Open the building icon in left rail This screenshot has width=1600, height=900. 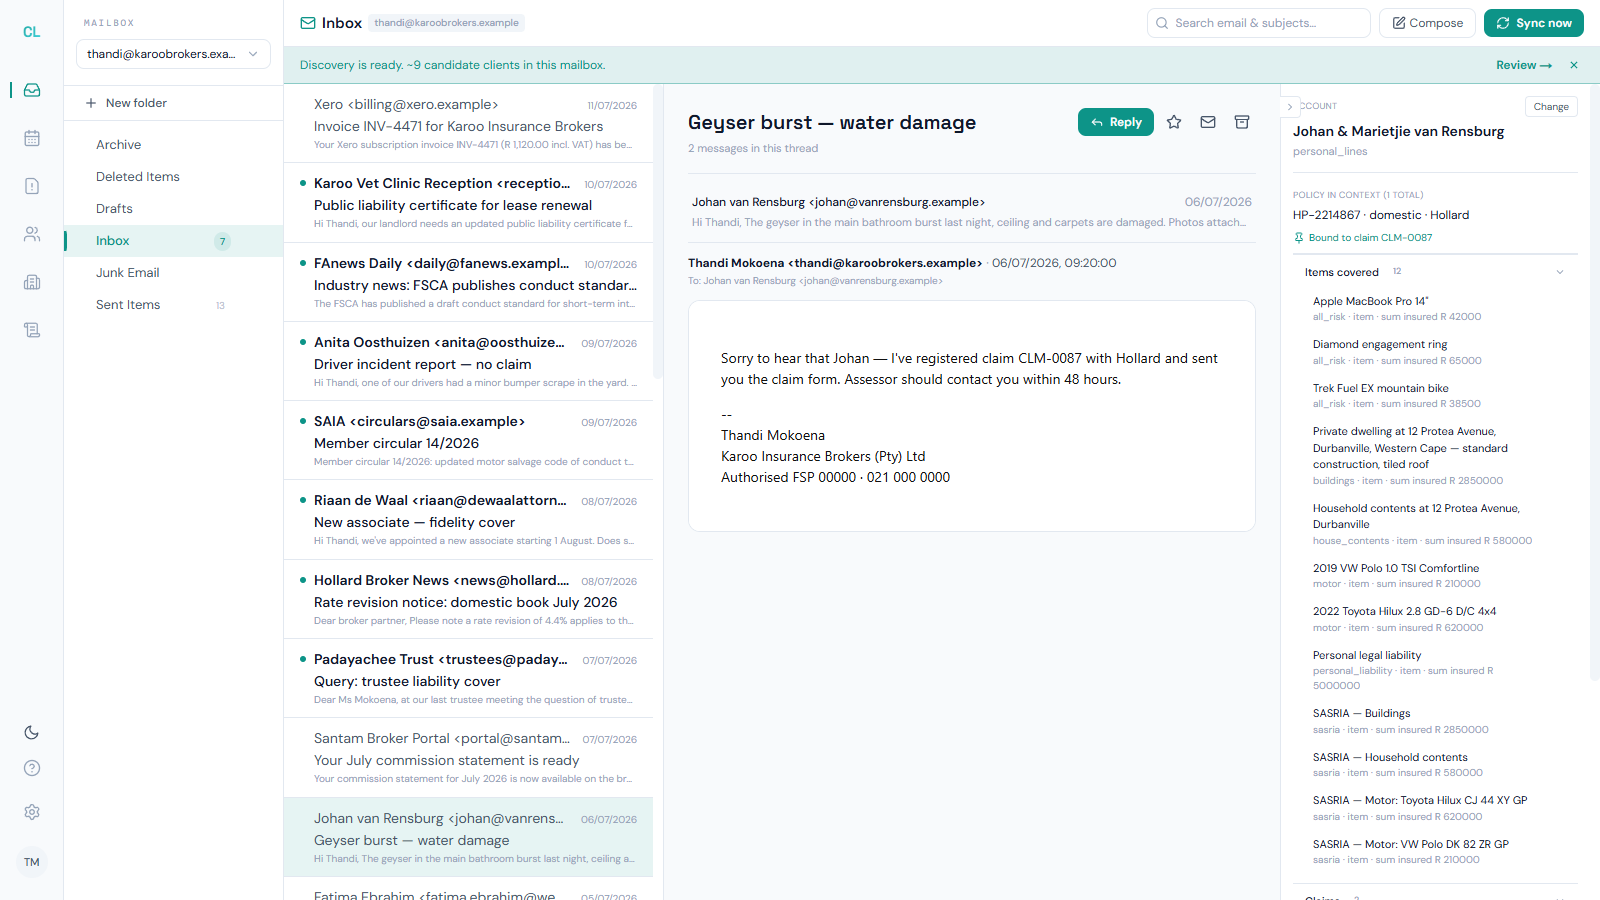(x=32, y=282)
